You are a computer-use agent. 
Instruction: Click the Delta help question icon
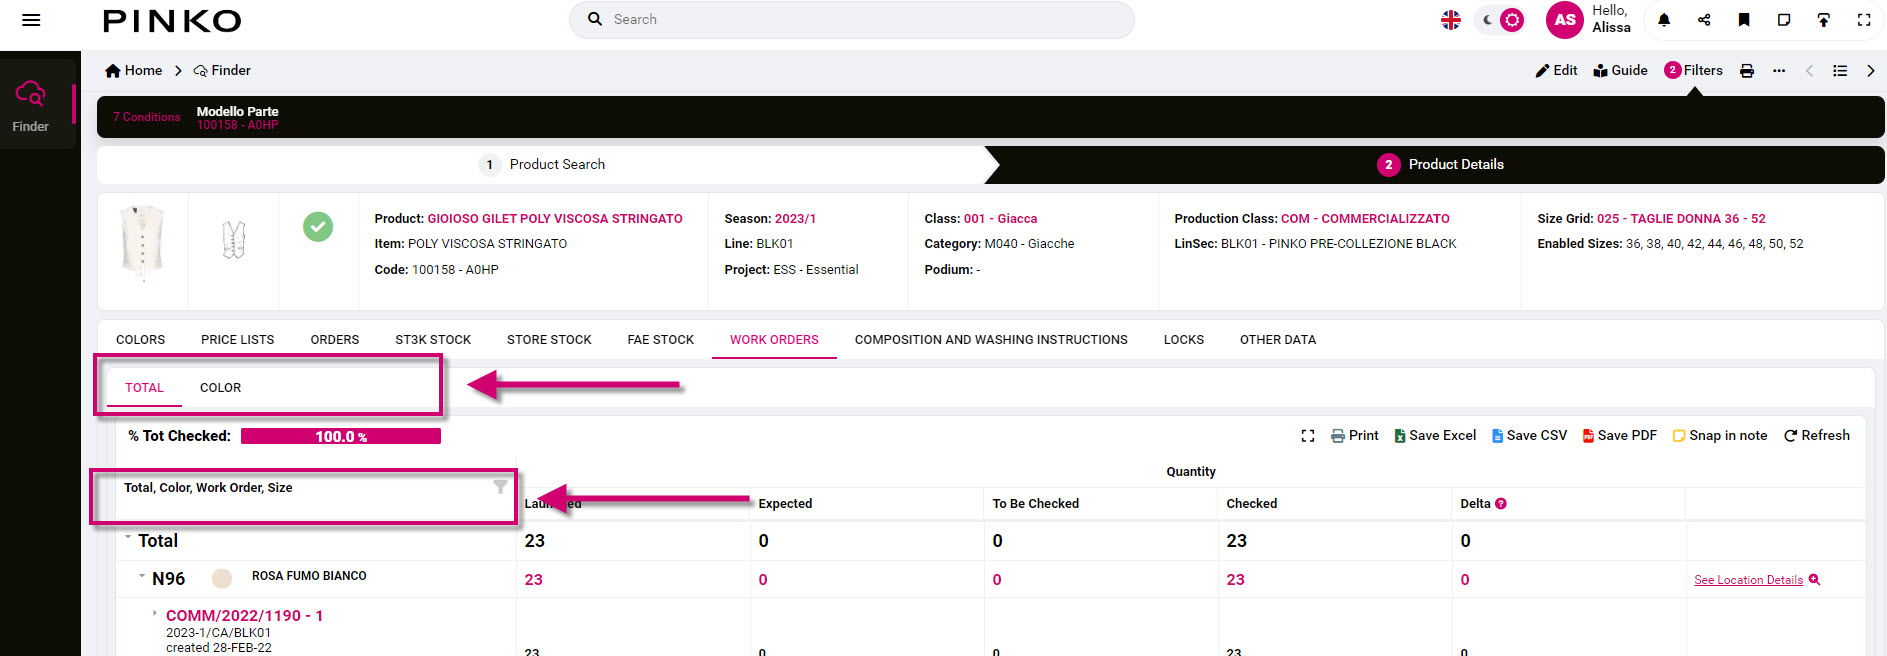1500,504
